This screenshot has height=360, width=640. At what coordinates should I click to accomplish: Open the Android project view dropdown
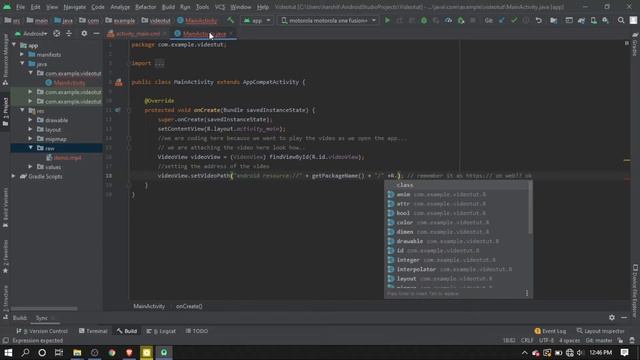tap(31, 33)
